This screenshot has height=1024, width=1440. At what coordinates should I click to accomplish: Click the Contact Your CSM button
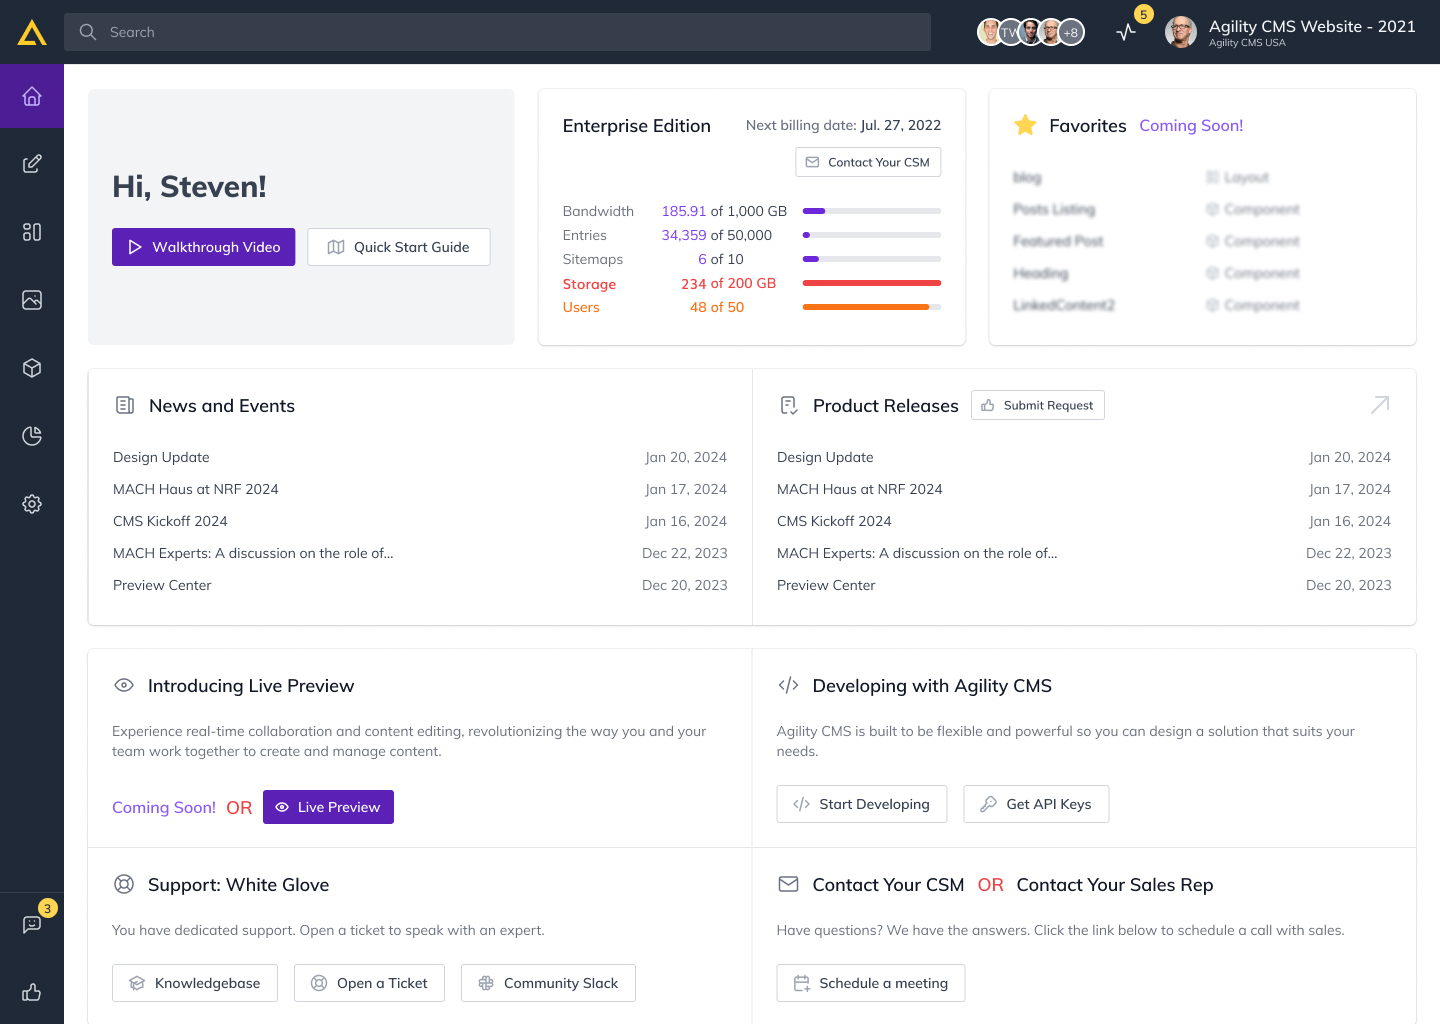tap(868, 162)
